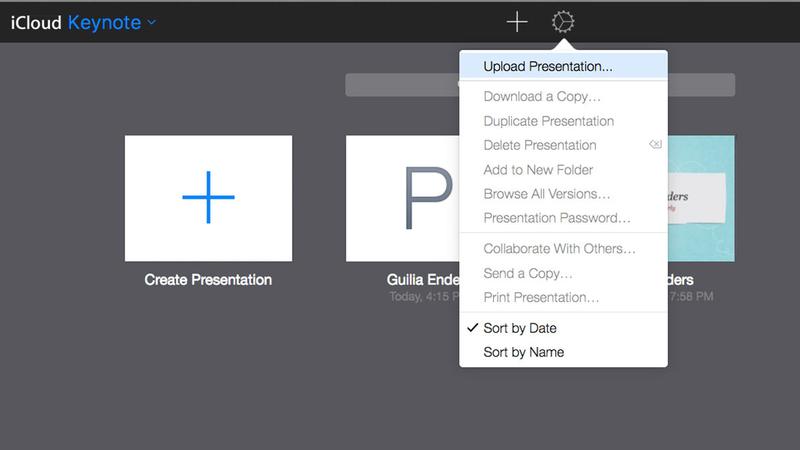Select Presentation Password menu item

pyautogui.click(x=556, y=217)
